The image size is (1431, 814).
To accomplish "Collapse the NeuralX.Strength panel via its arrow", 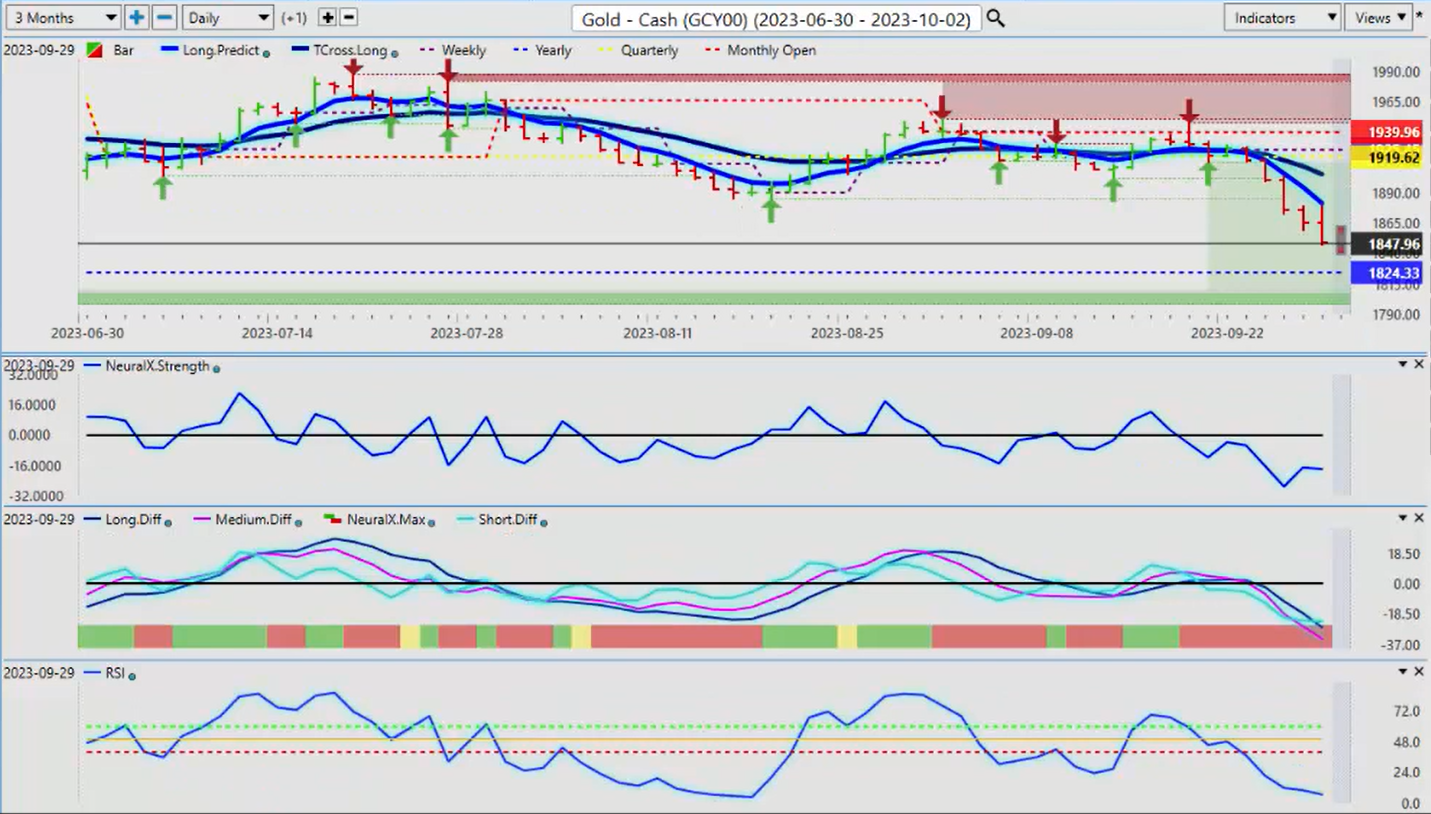I will coord(1403,365).
